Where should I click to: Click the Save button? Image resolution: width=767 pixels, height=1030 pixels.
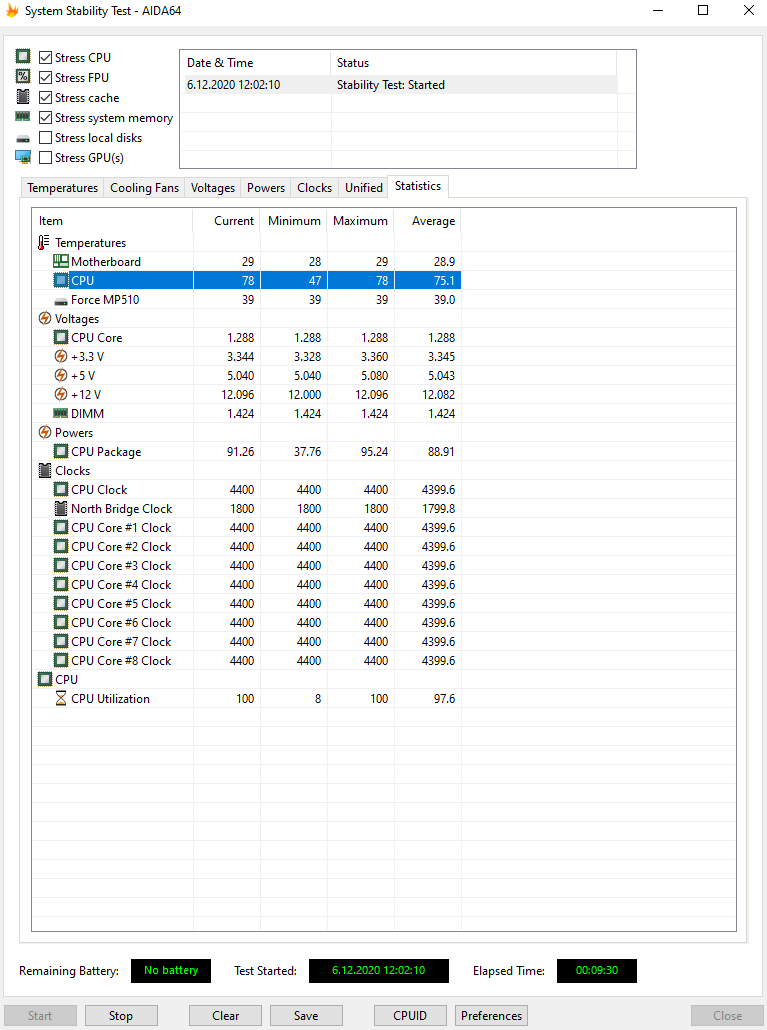pos(306,1016)
